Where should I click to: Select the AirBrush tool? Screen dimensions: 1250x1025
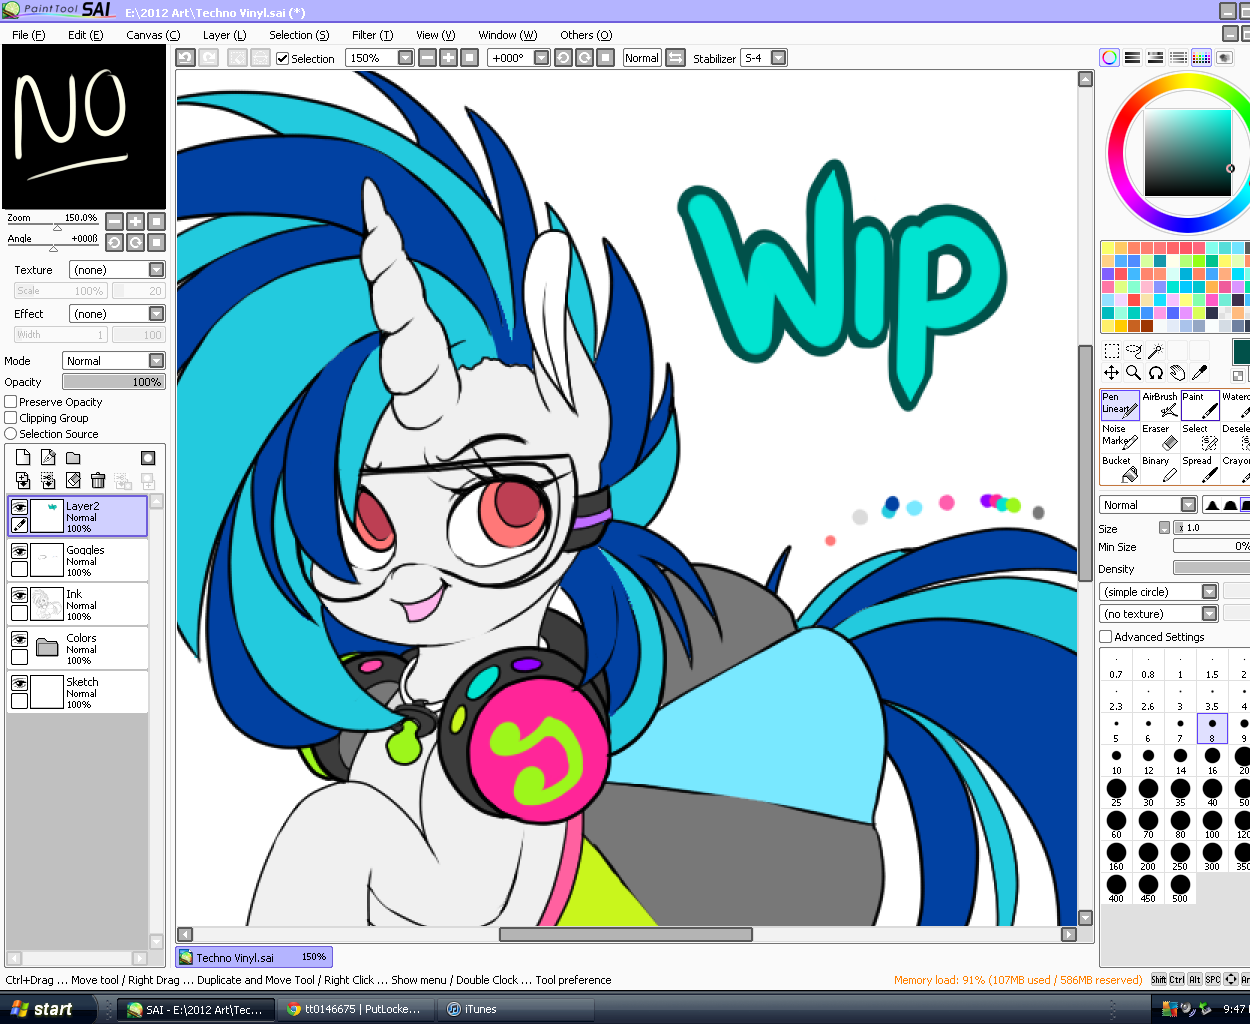coord(1160,405)
